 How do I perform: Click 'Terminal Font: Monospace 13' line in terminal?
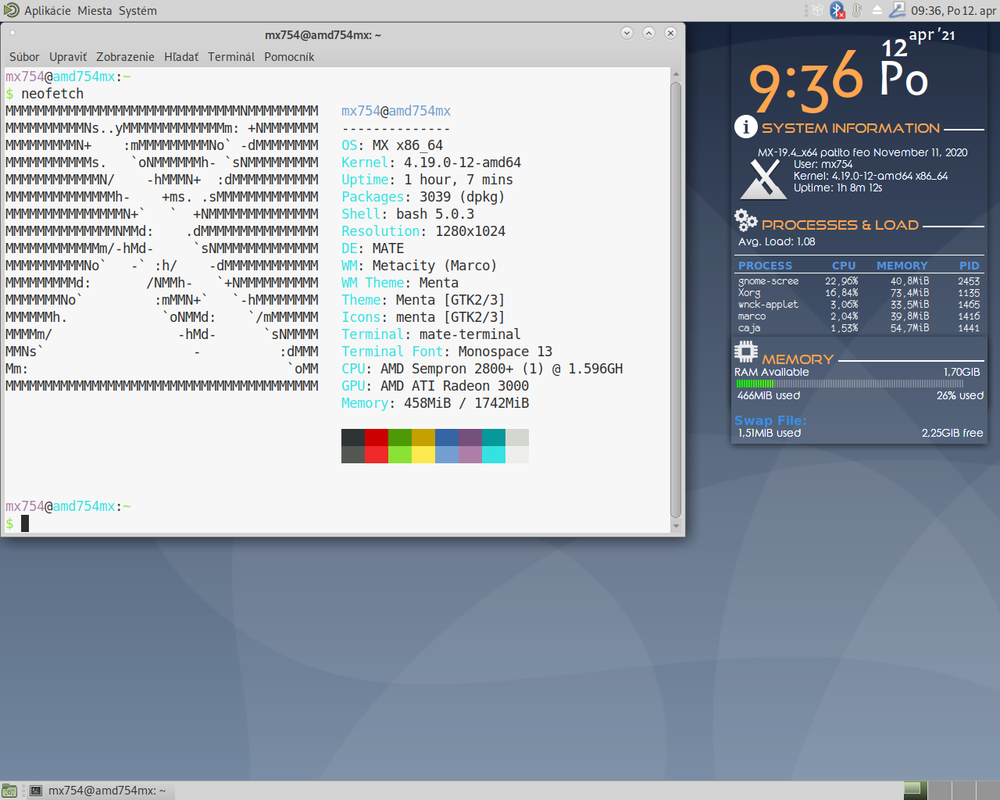(447, 352)
